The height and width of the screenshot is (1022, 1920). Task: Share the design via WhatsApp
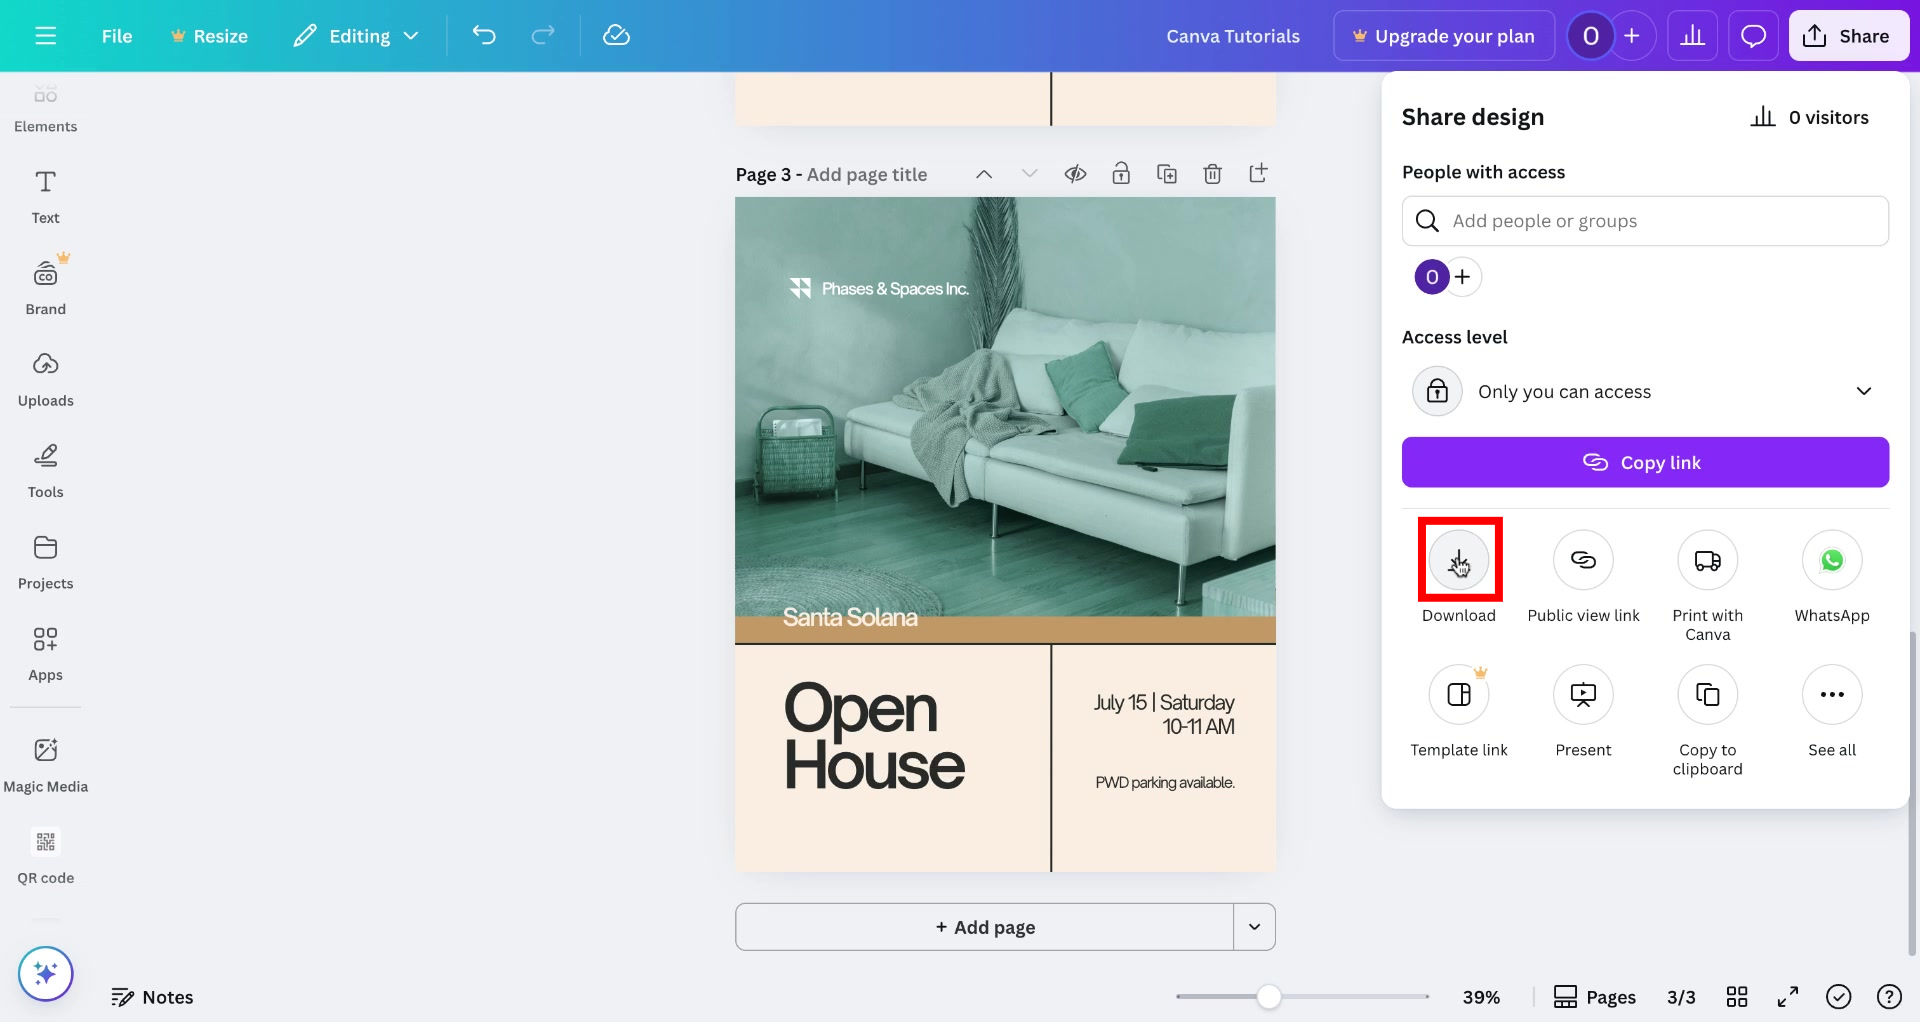(x=1831, y=560)
